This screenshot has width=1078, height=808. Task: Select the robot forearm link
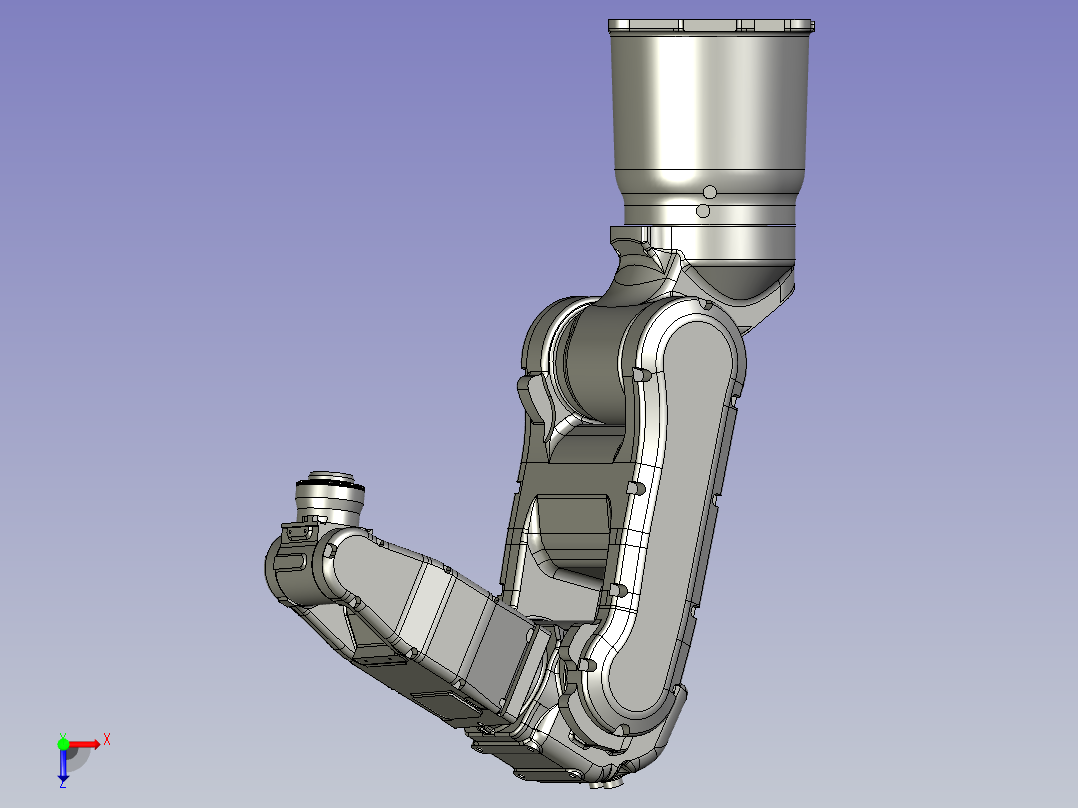426,619
